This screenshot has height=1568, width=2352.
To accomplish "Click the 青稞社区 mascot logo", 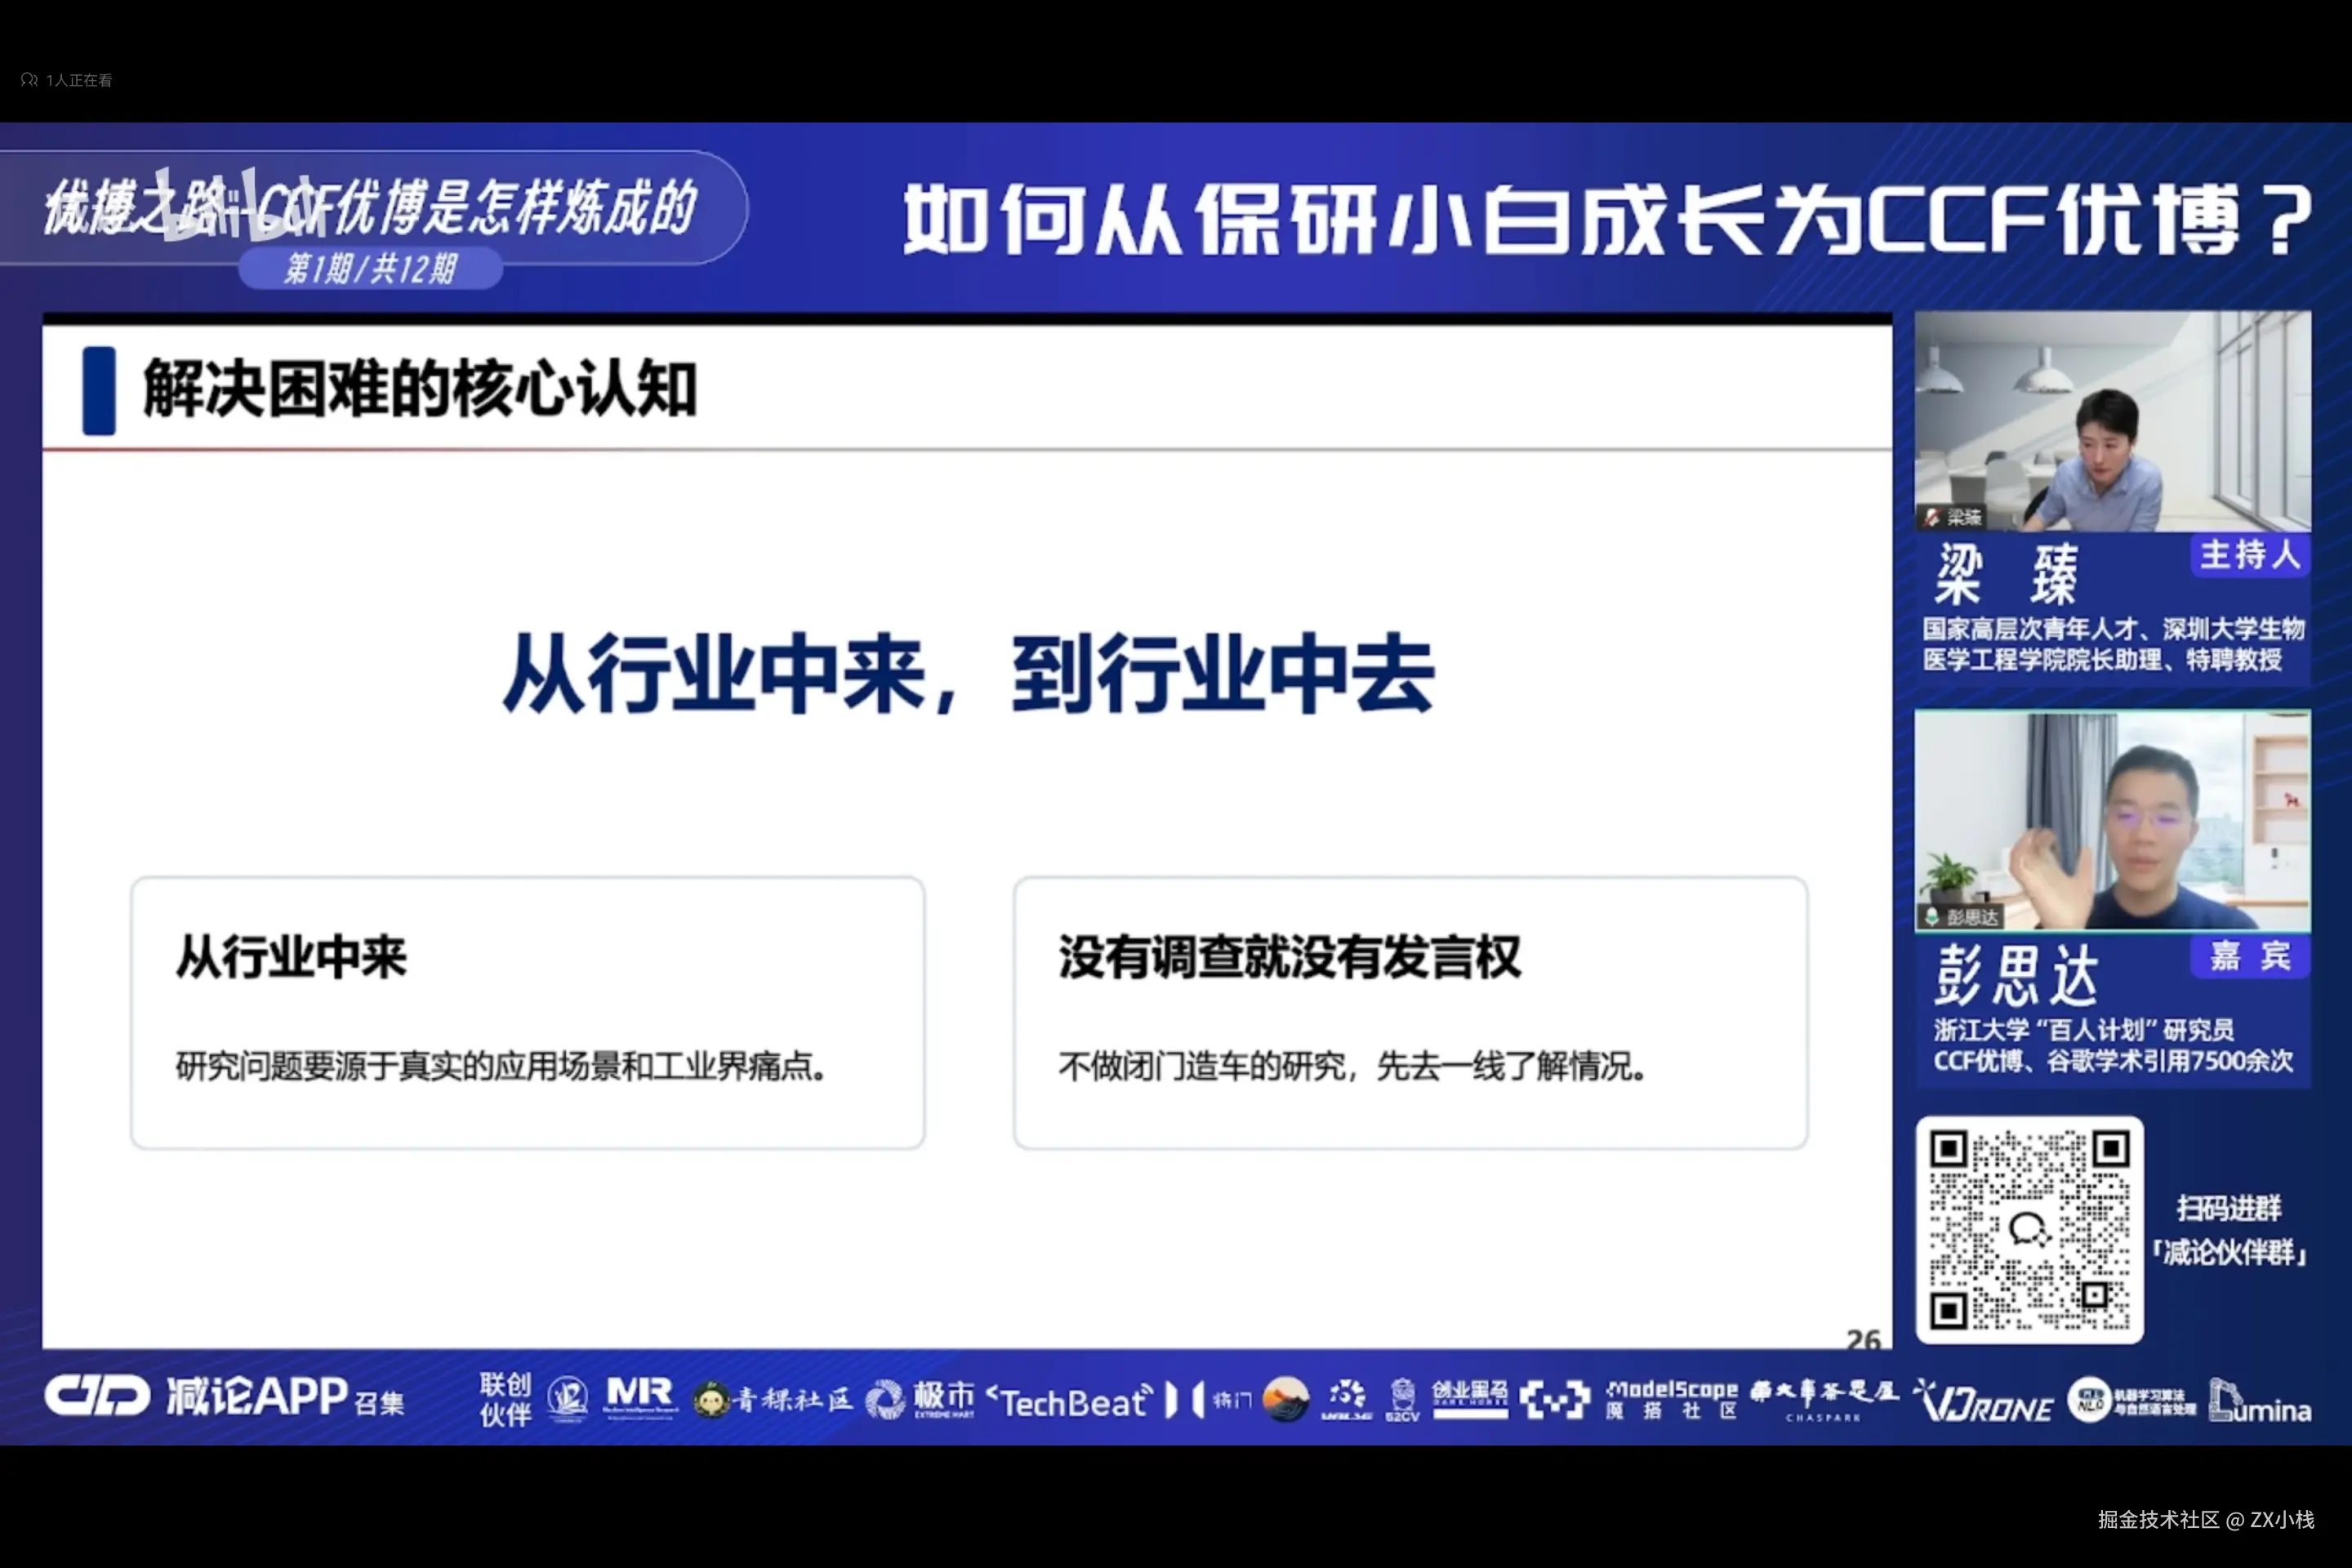I will point(712,1399).
